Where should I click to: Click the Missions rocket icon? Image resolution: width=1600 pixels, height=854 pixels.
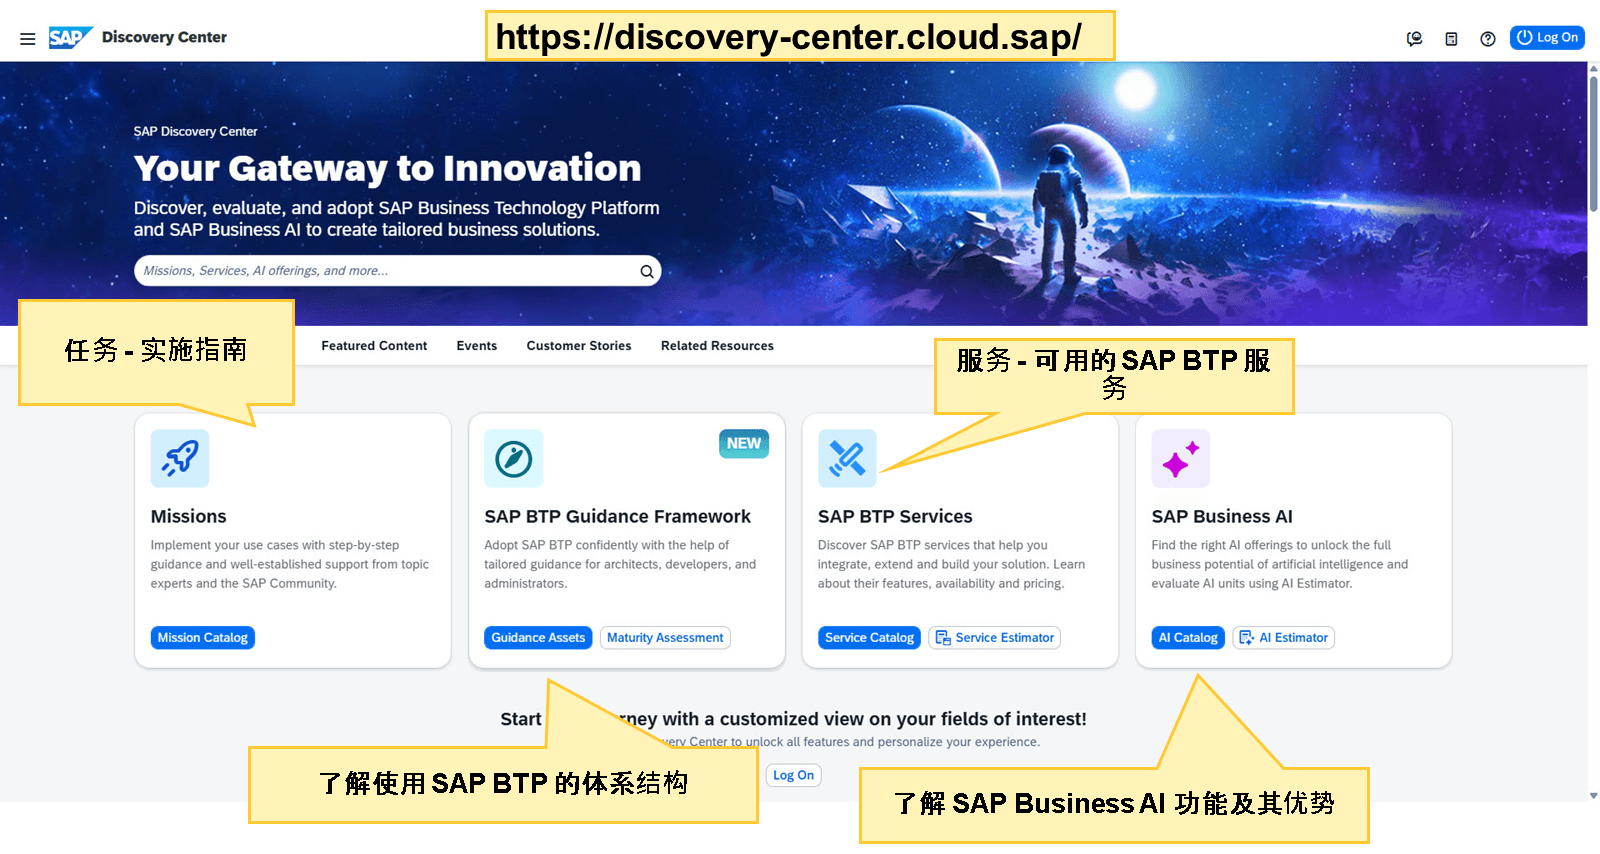[x=180, y=458]
